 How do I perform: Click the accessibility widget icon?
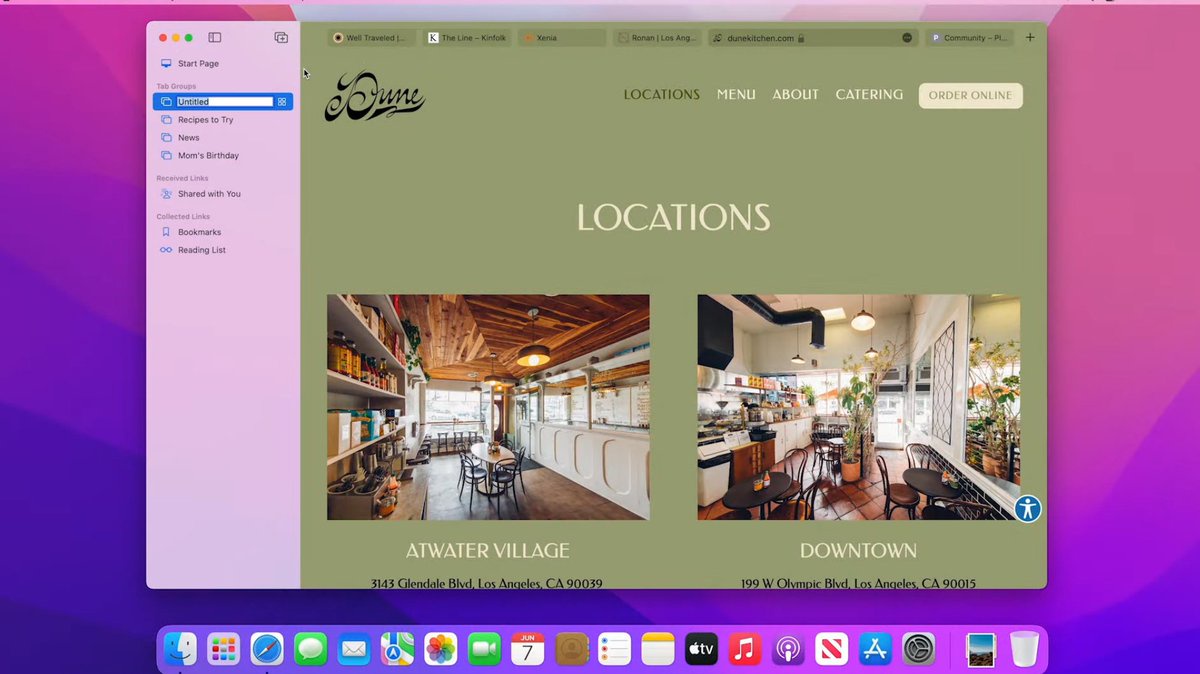click(x=1027, y=509)
